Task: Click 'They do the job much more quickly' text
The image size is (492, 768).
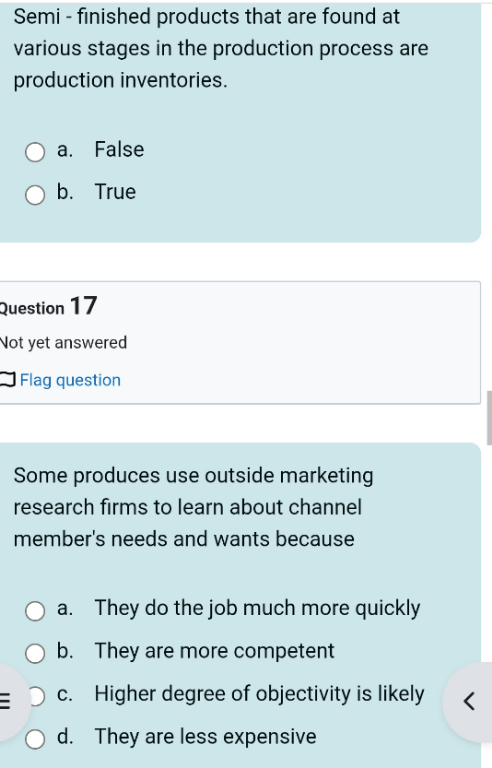Action: pyautogui.click(x=257, y=608)
